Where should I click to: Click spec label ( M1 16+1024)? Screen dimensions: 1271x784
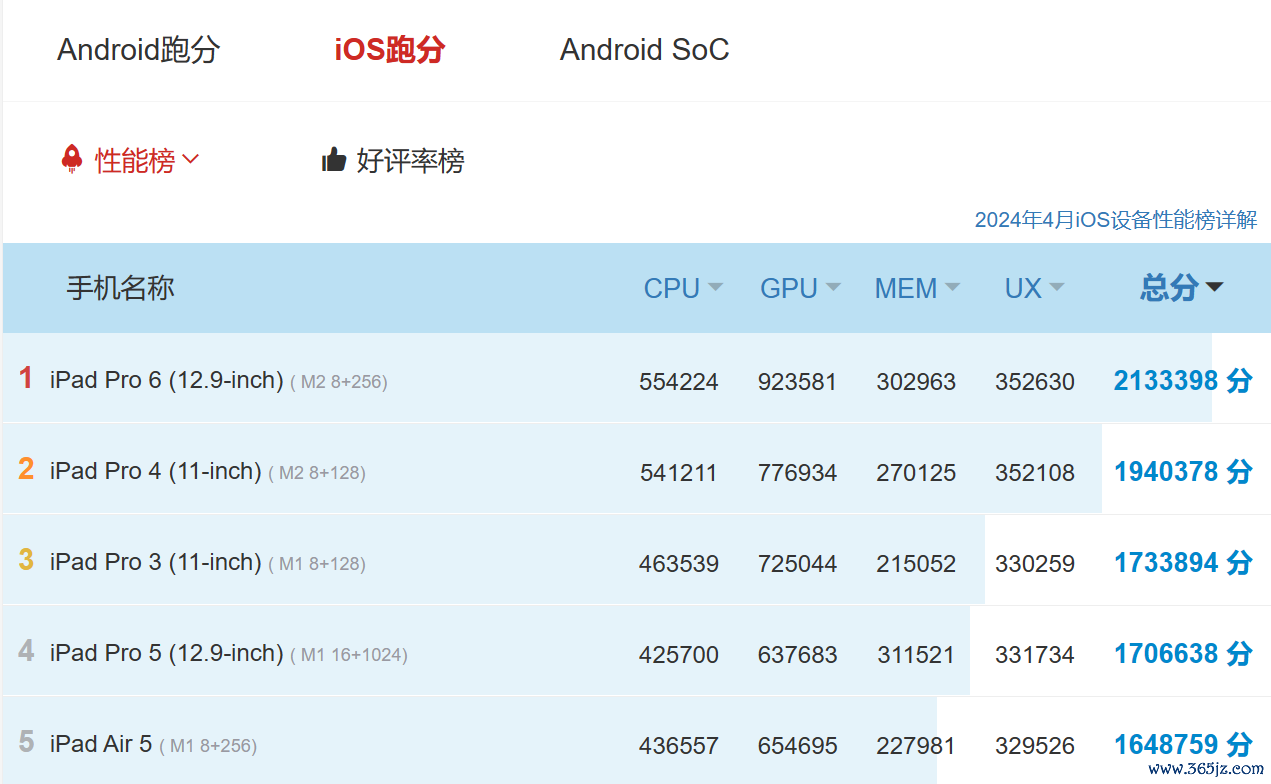349,655
